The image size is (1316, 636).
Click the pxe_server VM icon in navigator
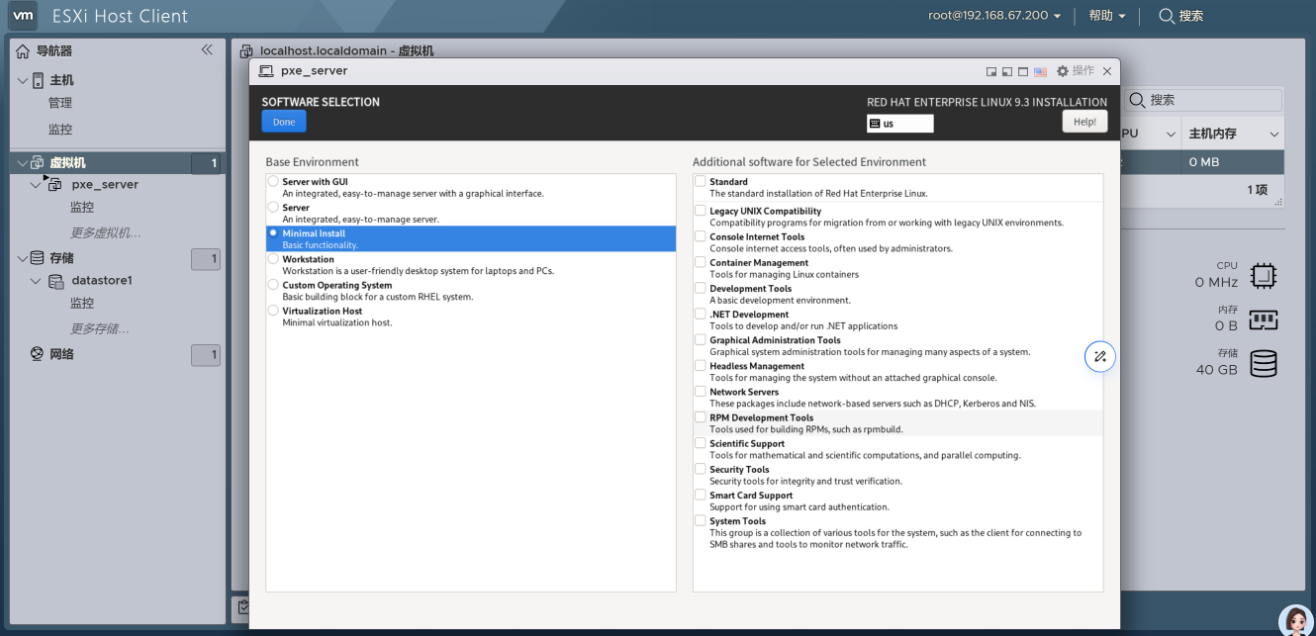[x=54, y=185]
